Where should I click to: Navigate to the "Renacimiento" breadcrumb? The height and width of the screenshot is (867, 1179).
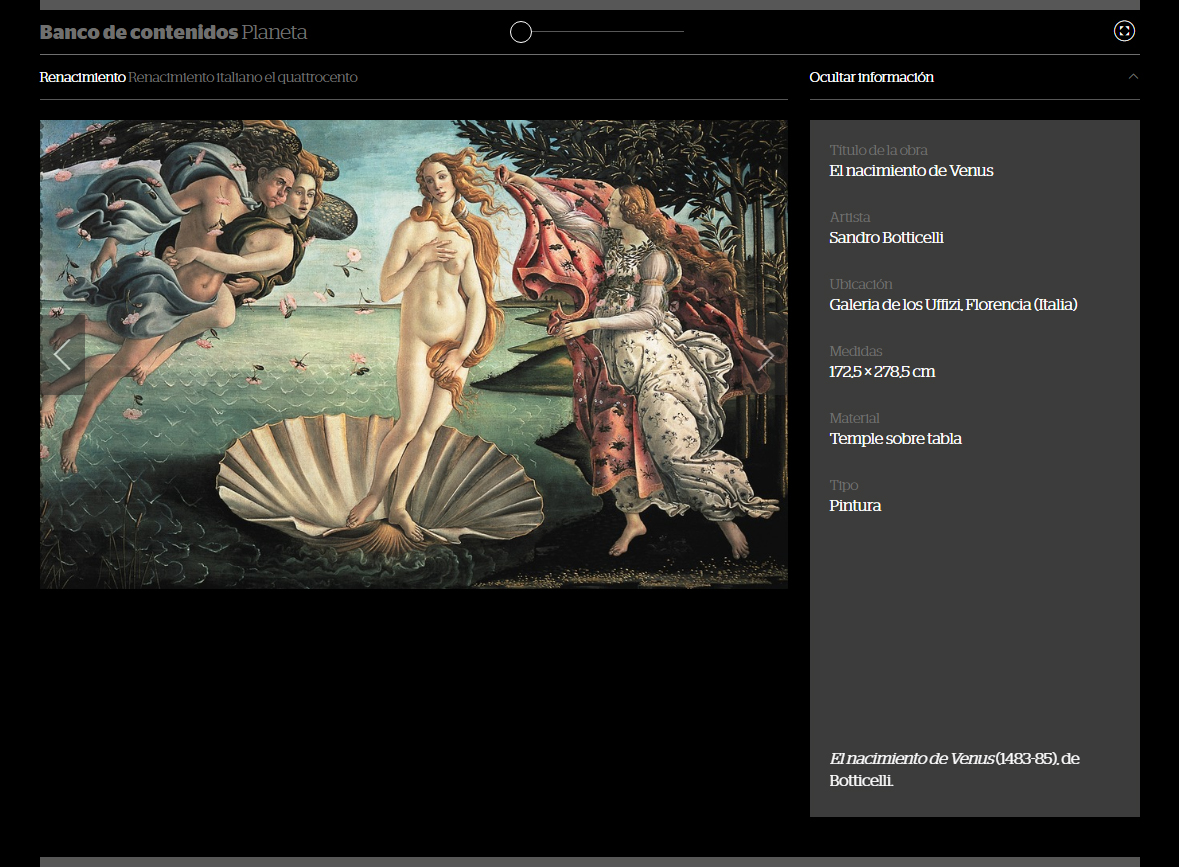(82, 77)
